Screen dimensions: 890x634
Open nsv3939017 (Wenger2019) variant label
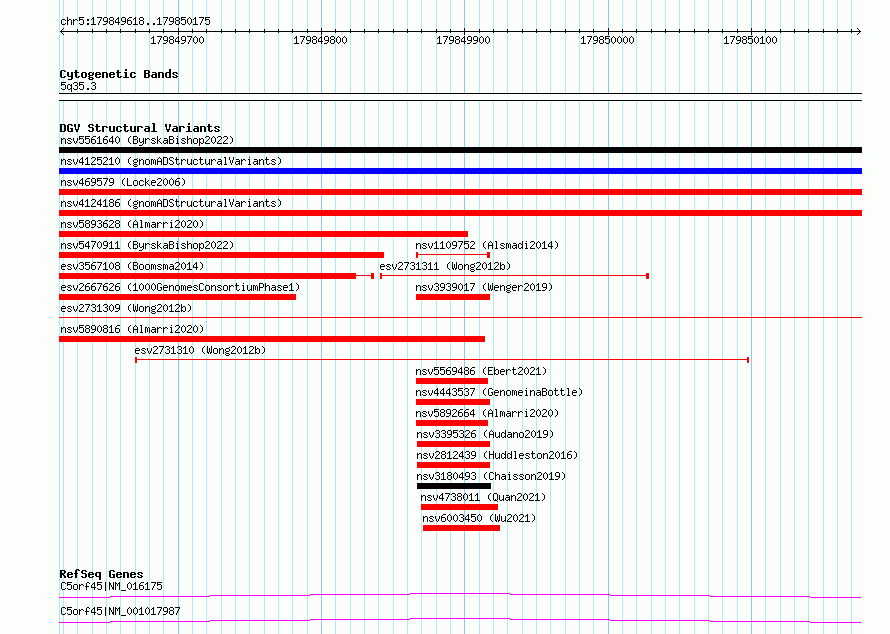coord(484,287)
